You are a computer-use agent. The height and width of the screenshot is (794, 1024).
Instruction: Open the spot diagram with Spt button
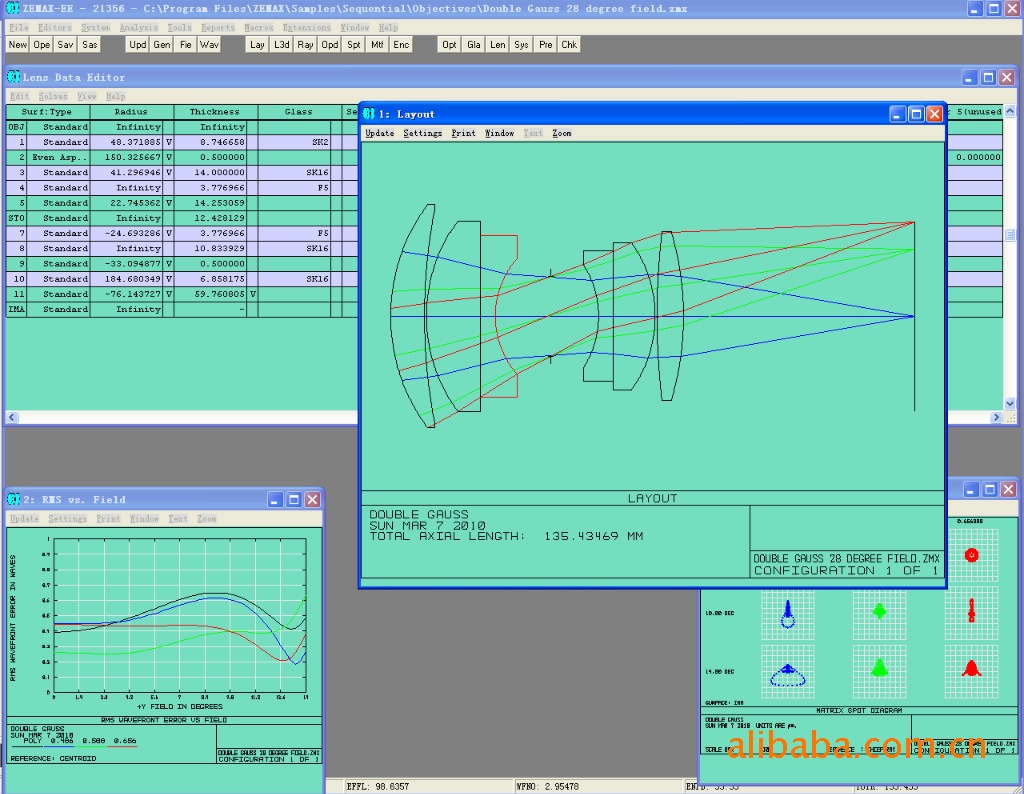(353, 44)
